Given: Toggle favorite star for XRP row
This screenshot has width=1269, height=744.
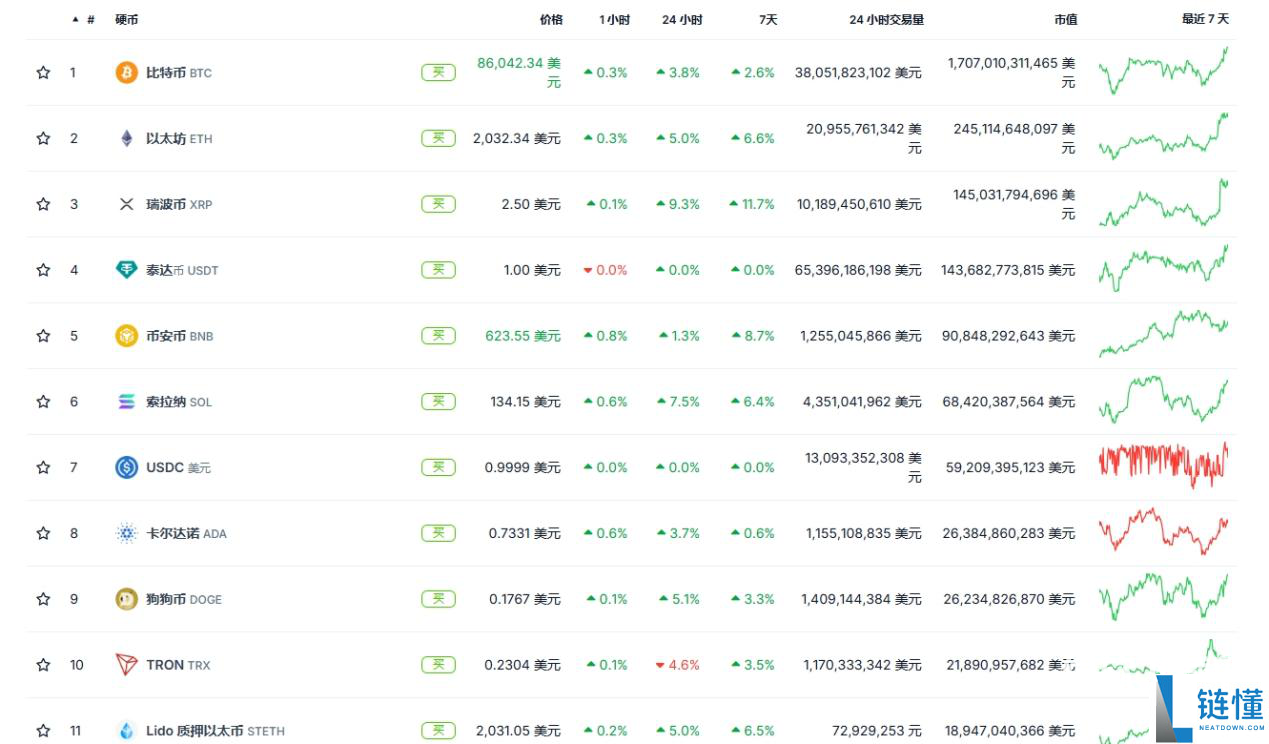Looking at the screenshot, I should coord(43,204).
